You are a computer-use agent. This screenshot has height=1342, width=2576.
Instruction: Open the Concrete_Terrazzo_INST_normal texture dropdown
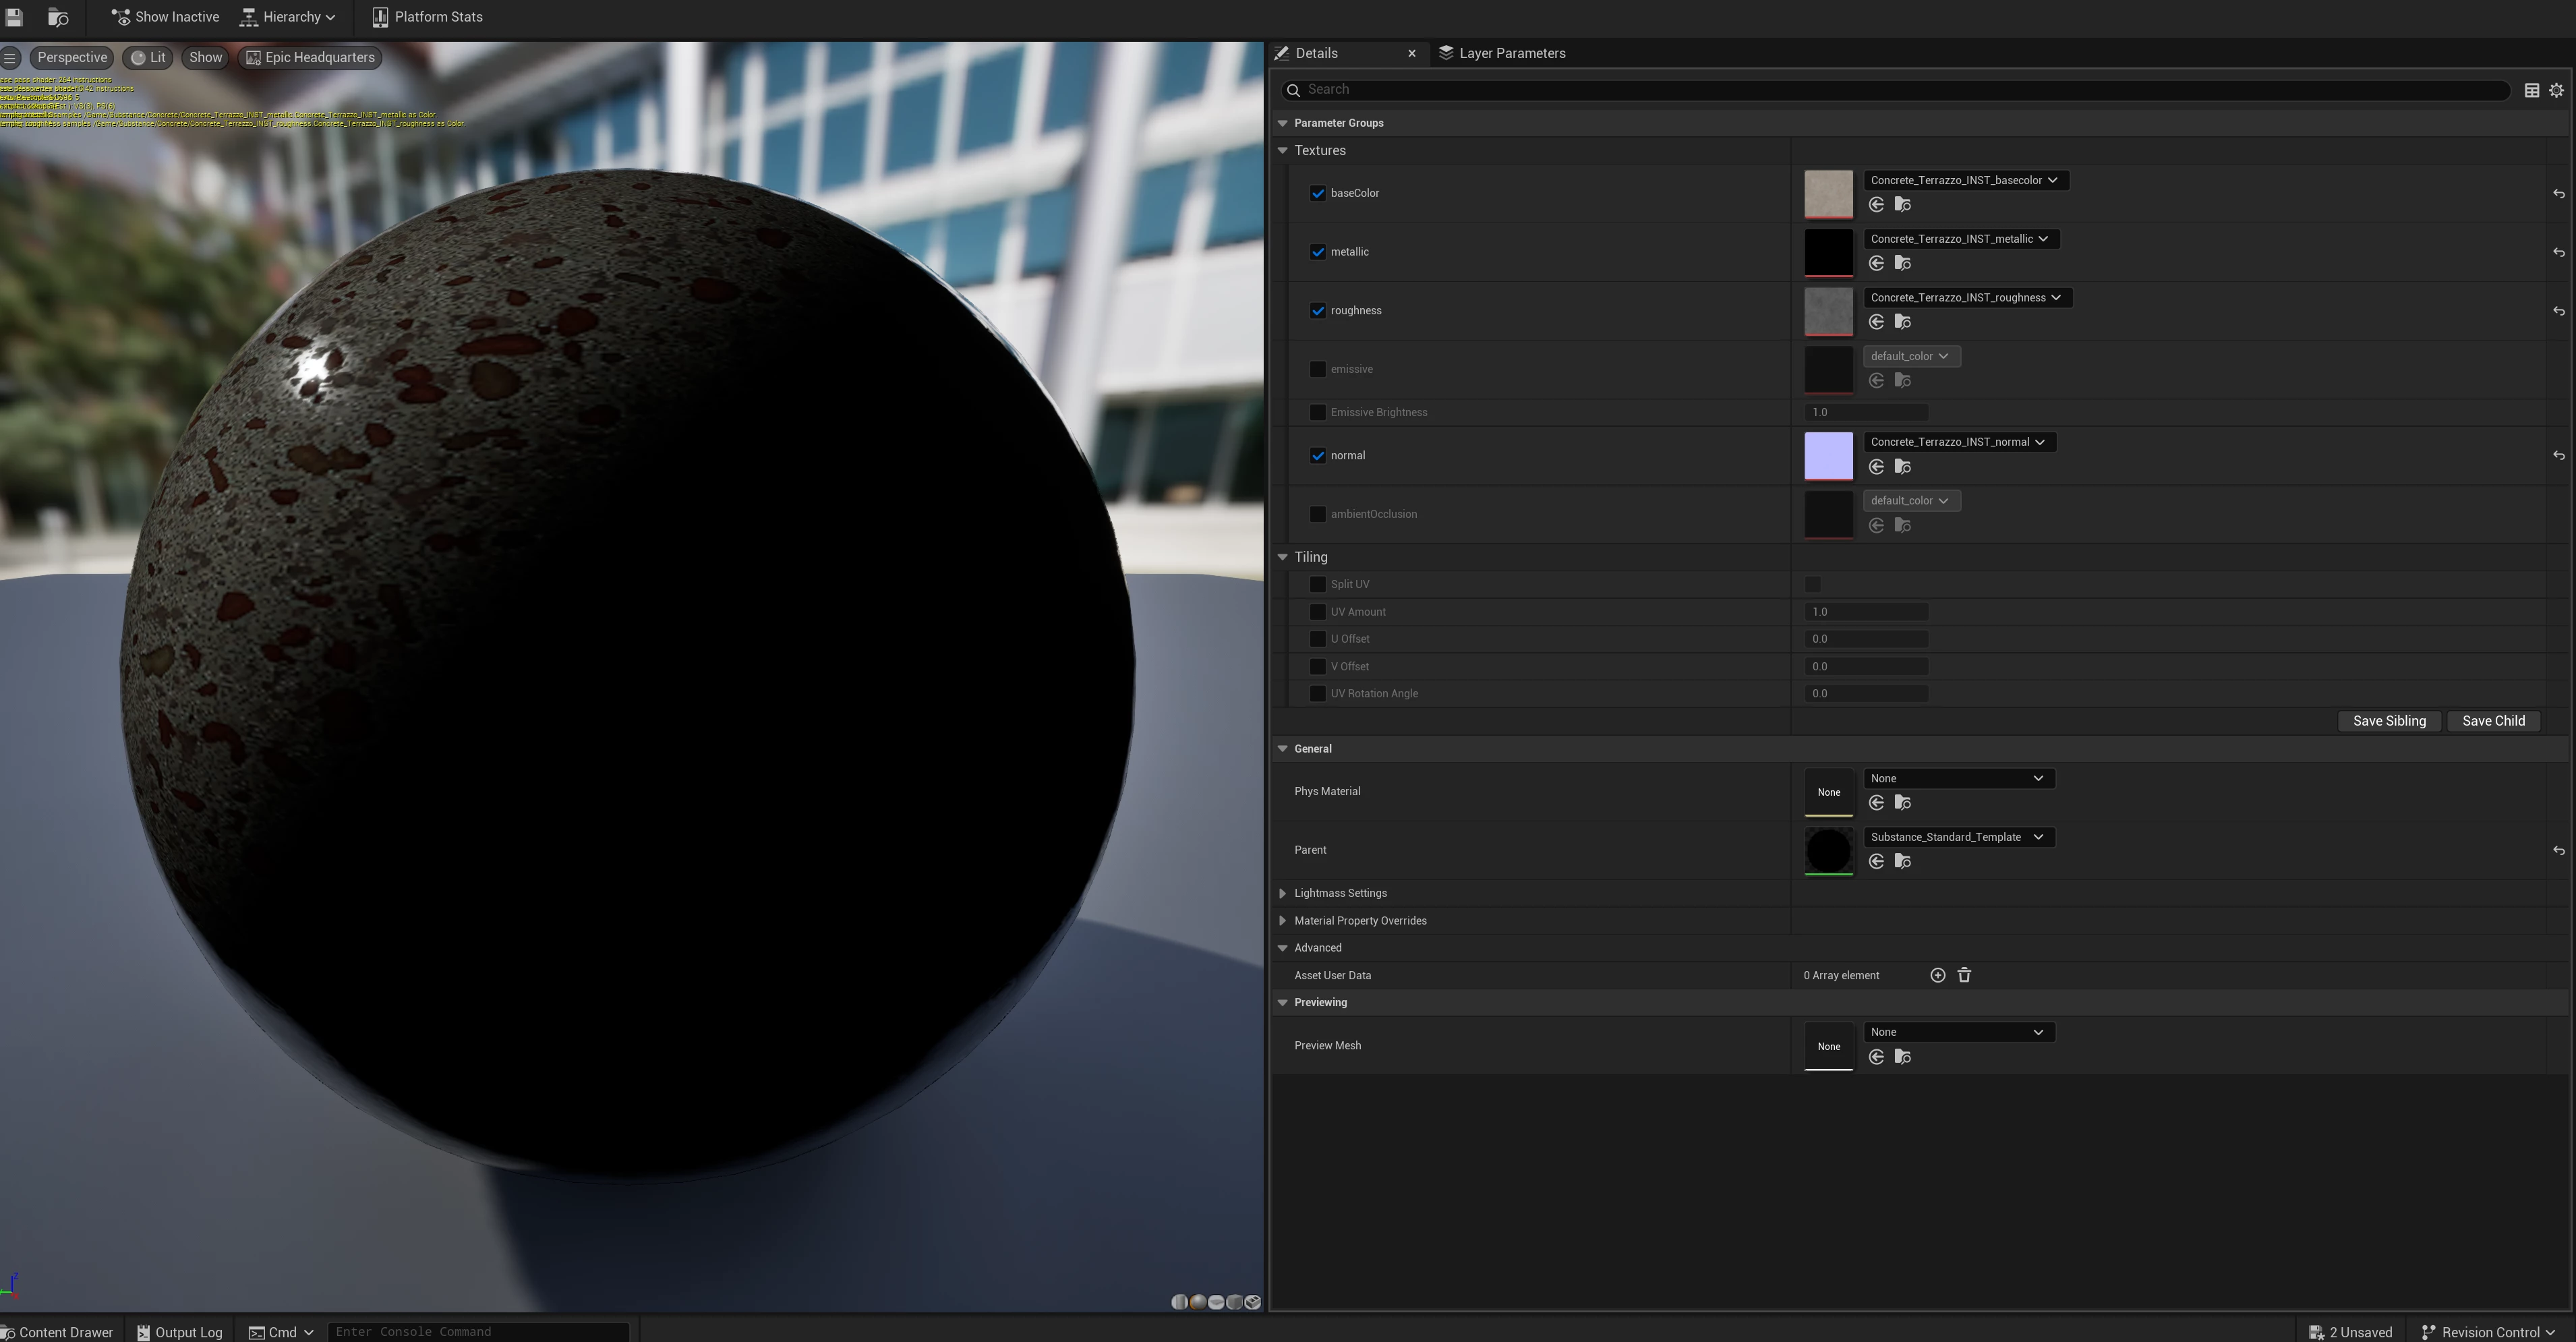(1959, 442)
